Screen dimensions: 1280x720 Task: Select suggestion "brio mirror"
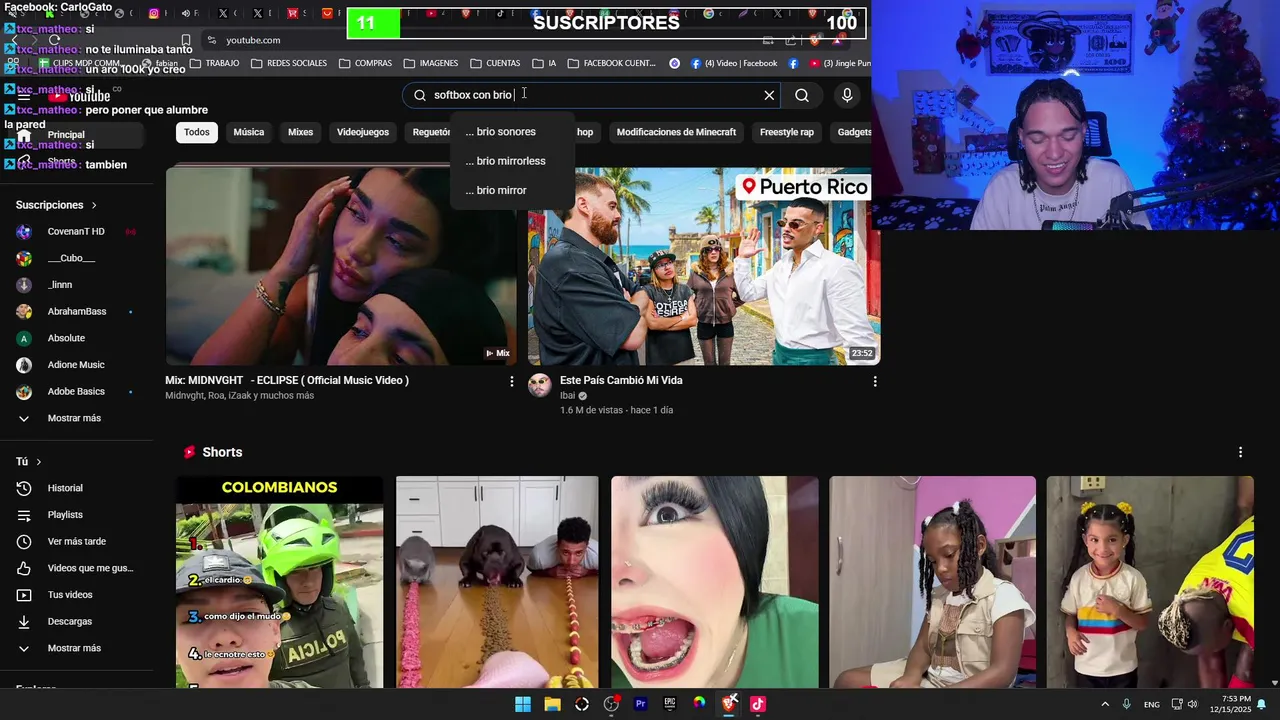click(512, 190)
